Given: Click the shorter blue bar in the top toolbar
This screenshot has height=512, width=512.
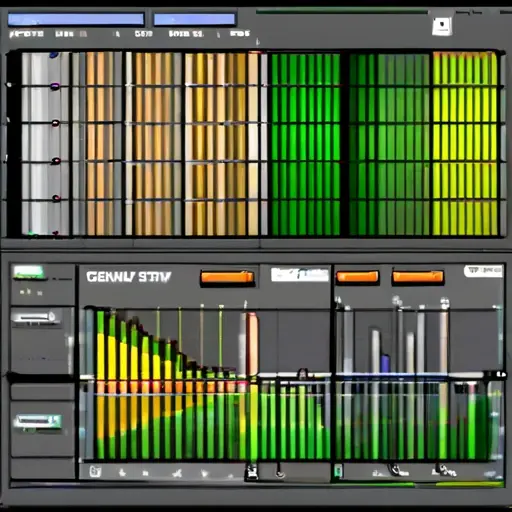Looking at the screenshot, I should (194, 19).
